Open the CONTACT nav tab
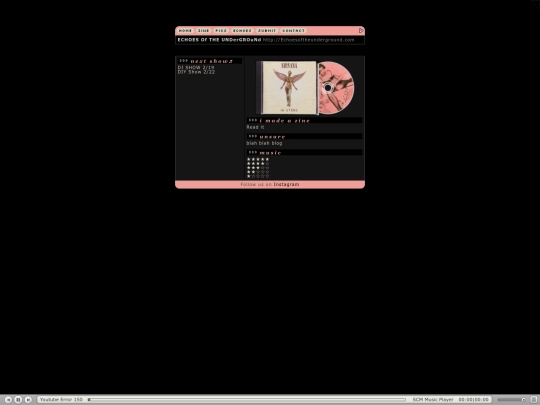Viewport: 540px width, 405px height. 293,31
